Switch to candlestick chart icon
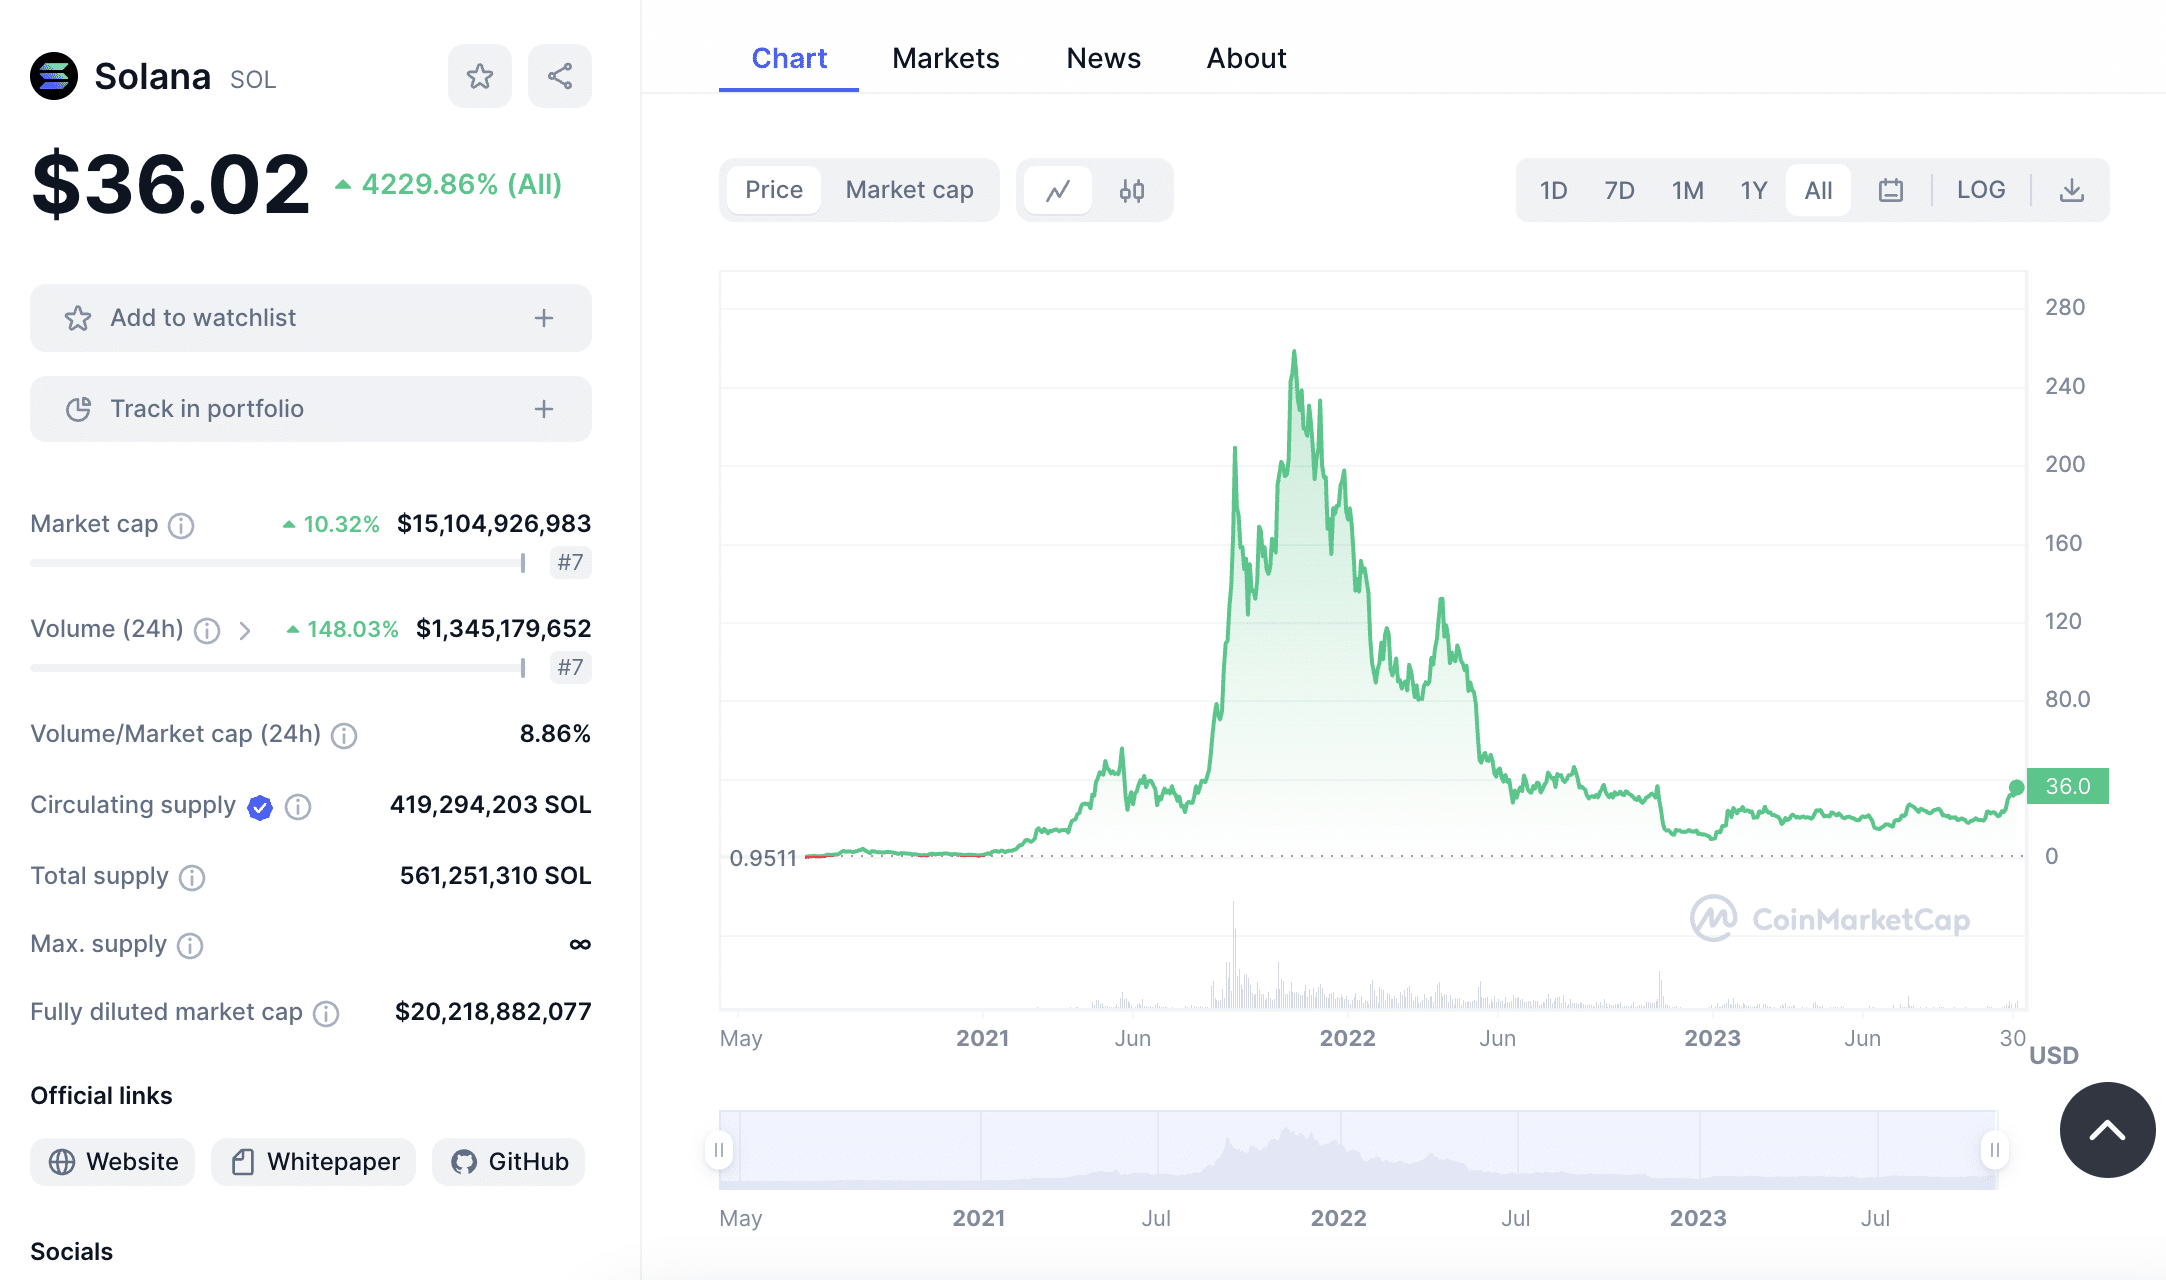This screenshot has width=2166, height=1280. 1132,190
